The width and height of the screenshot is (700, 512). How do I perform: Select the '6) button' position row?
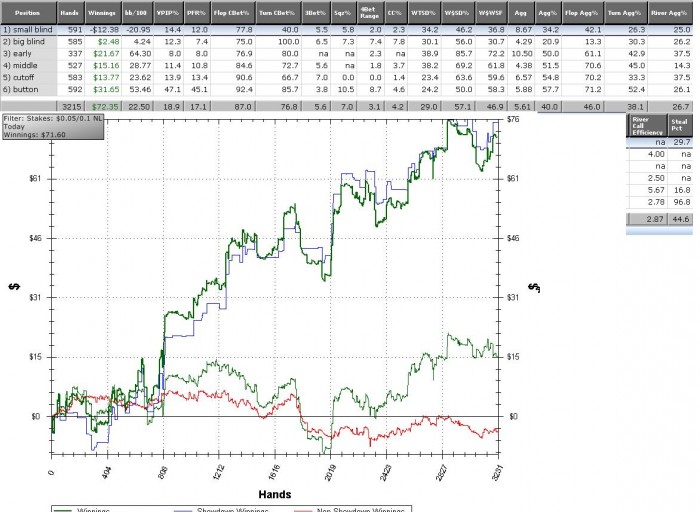tap(346, 89)
